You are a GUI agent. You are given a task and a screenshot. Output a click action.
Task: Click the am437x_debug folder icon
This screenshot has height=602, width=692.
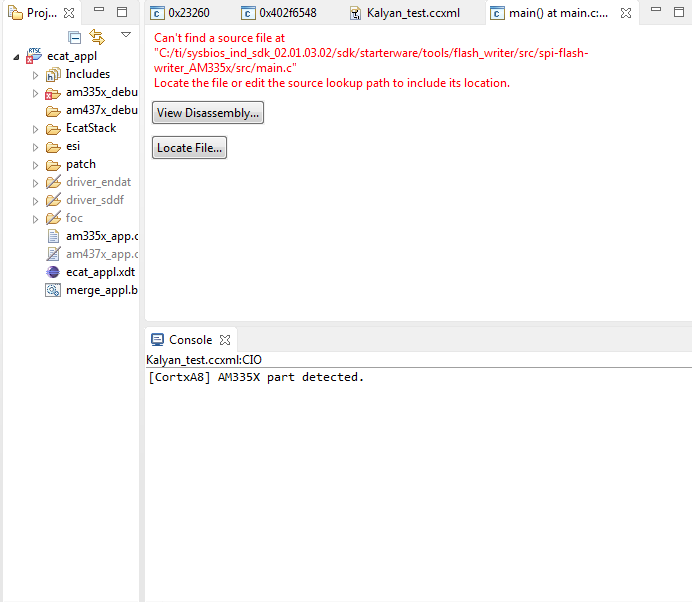[53, 111]
